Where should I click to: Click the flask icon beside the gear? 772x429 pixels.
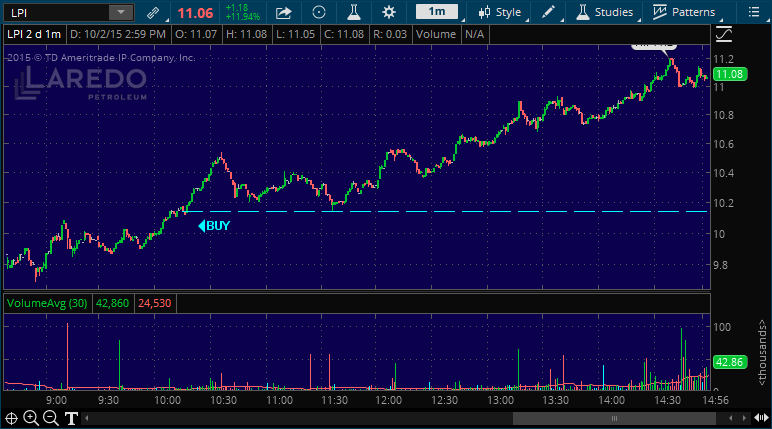point(353,13)
